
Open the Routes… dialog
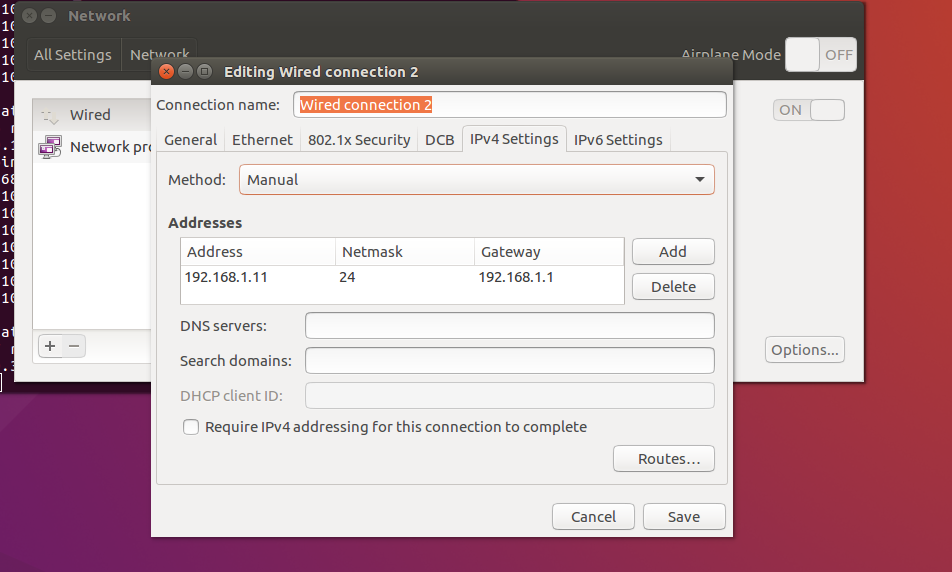click(x=664, y=458)
